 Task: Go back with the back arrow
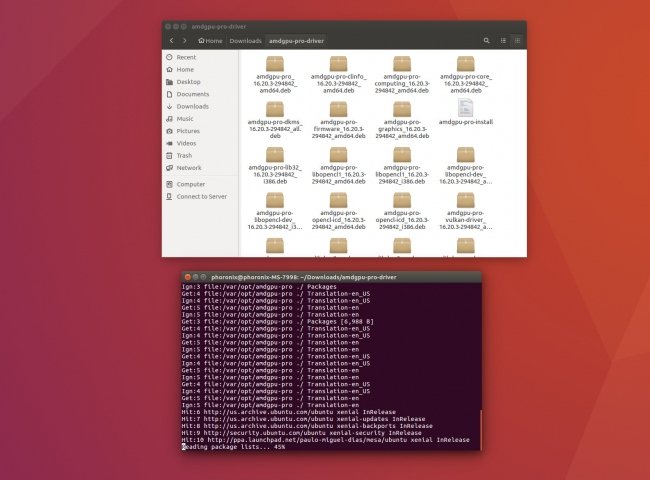[172, 41]
